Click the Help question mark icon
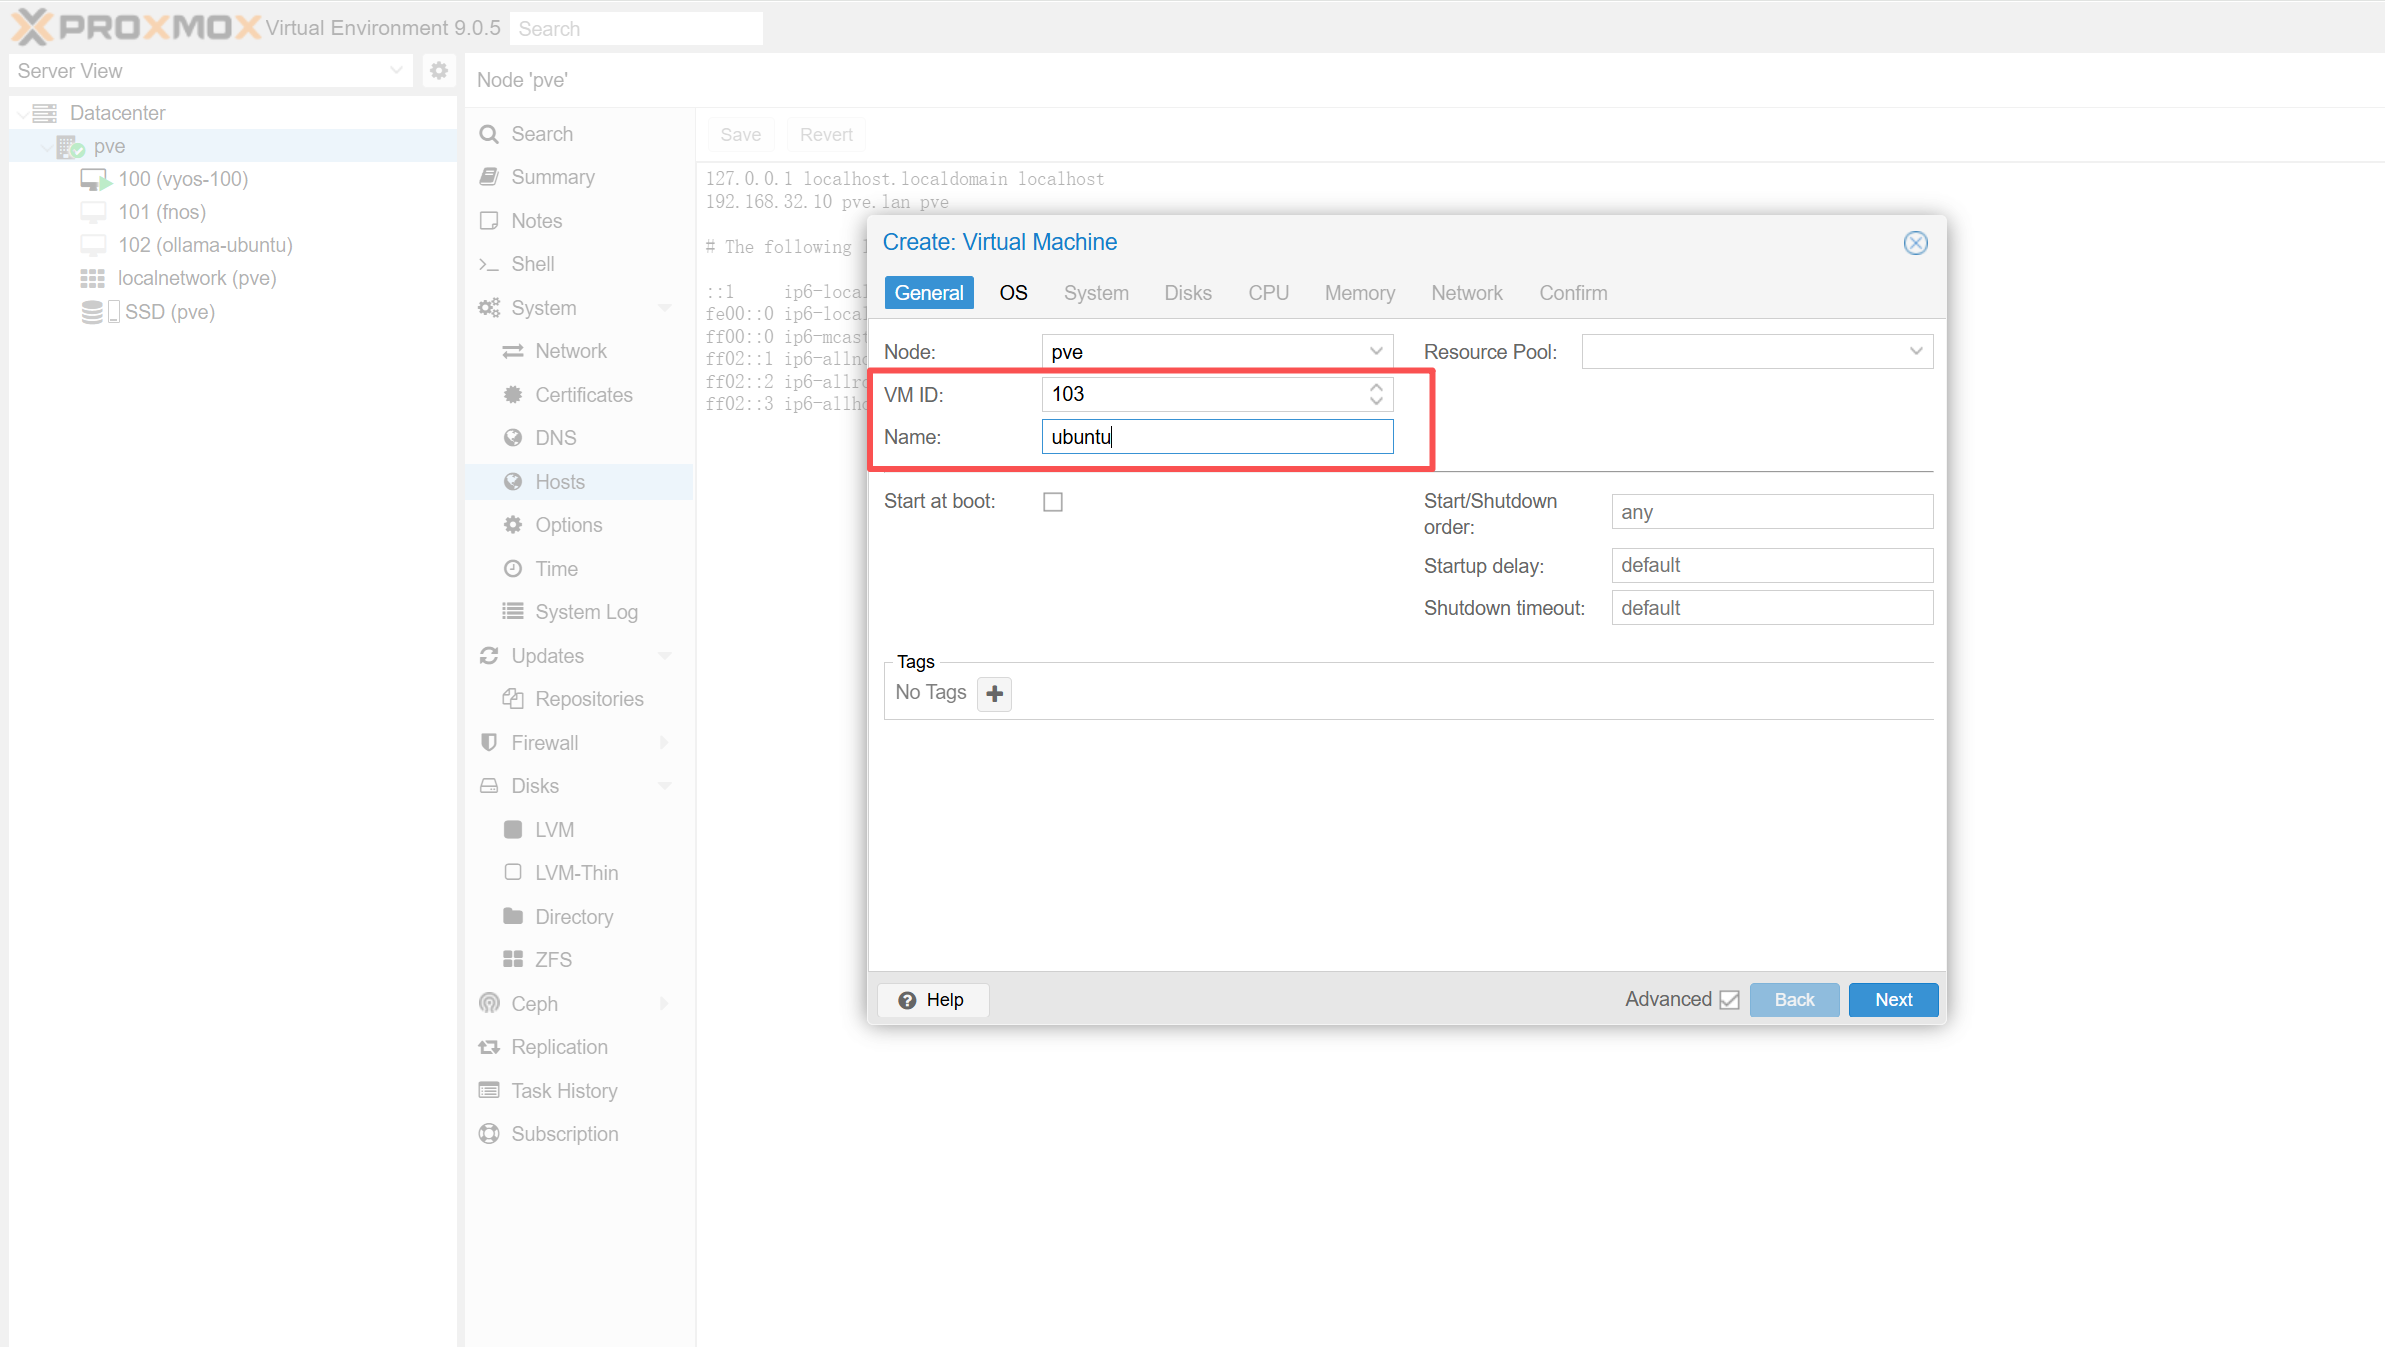Screen dimensions: 2385x1347 [x=907, y=1000]
